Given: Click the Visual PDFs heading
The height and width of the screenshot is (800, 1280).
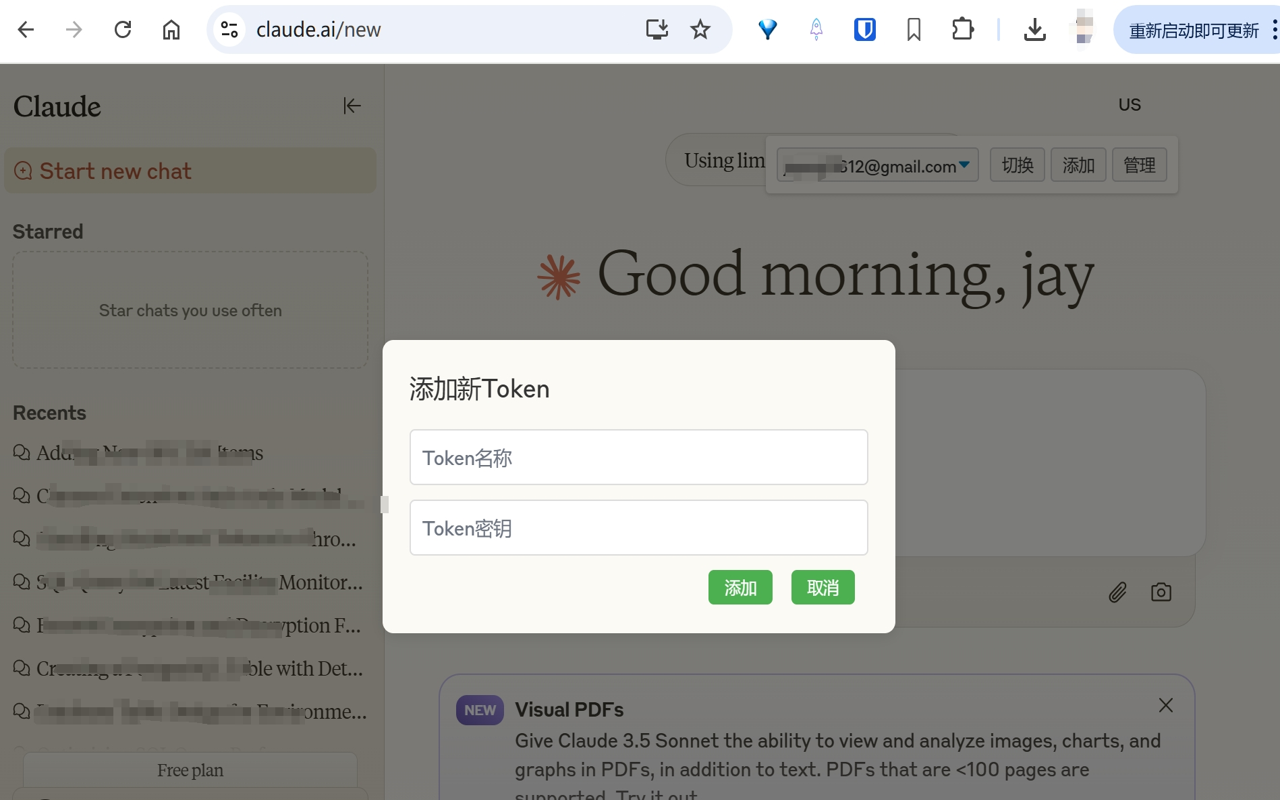Looking at the screenshot, I should coord(569,709).
